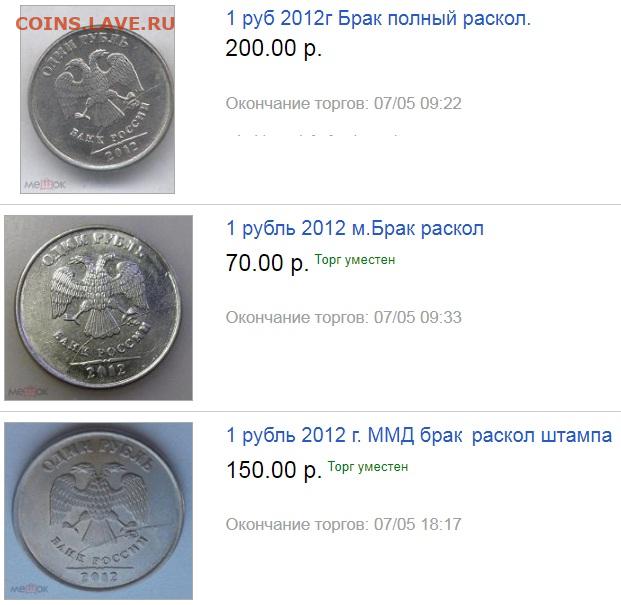
Task: Click 'Торг уместен' next to 150.00 р.
Action: click(368, 467)
